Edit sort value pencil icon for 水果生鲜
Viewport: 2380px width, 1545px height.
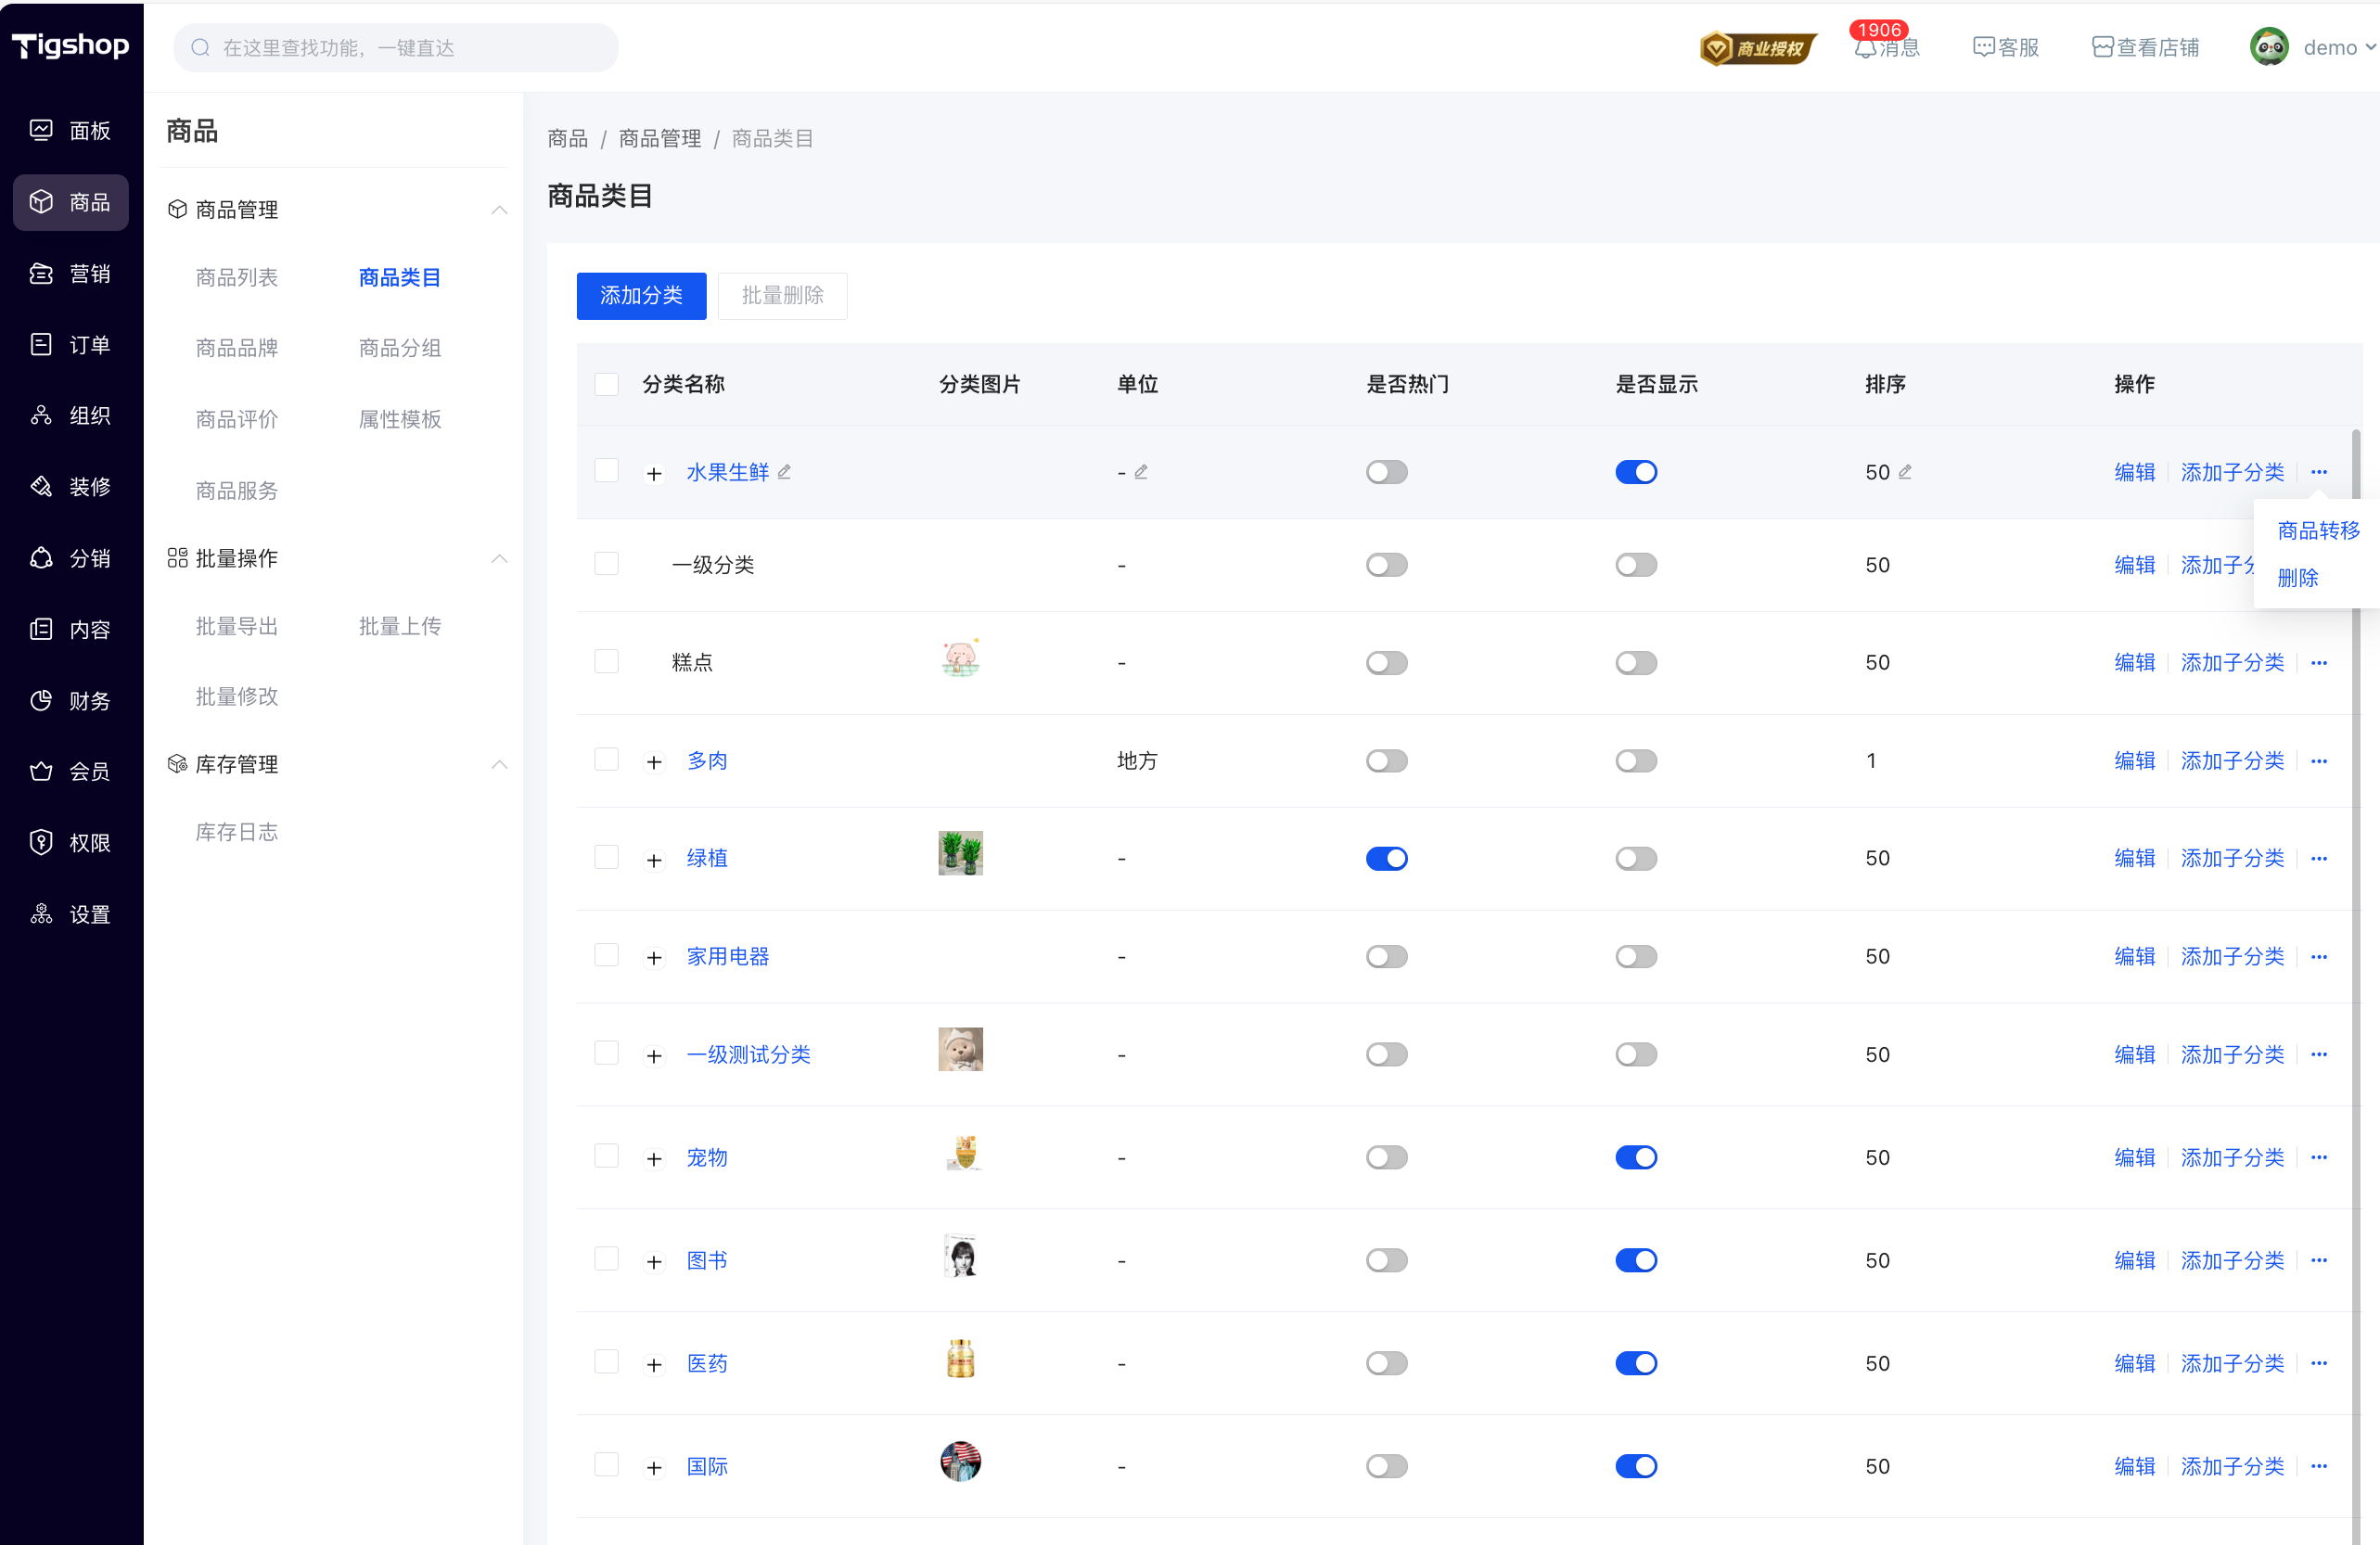click(x=1905, y=472)
